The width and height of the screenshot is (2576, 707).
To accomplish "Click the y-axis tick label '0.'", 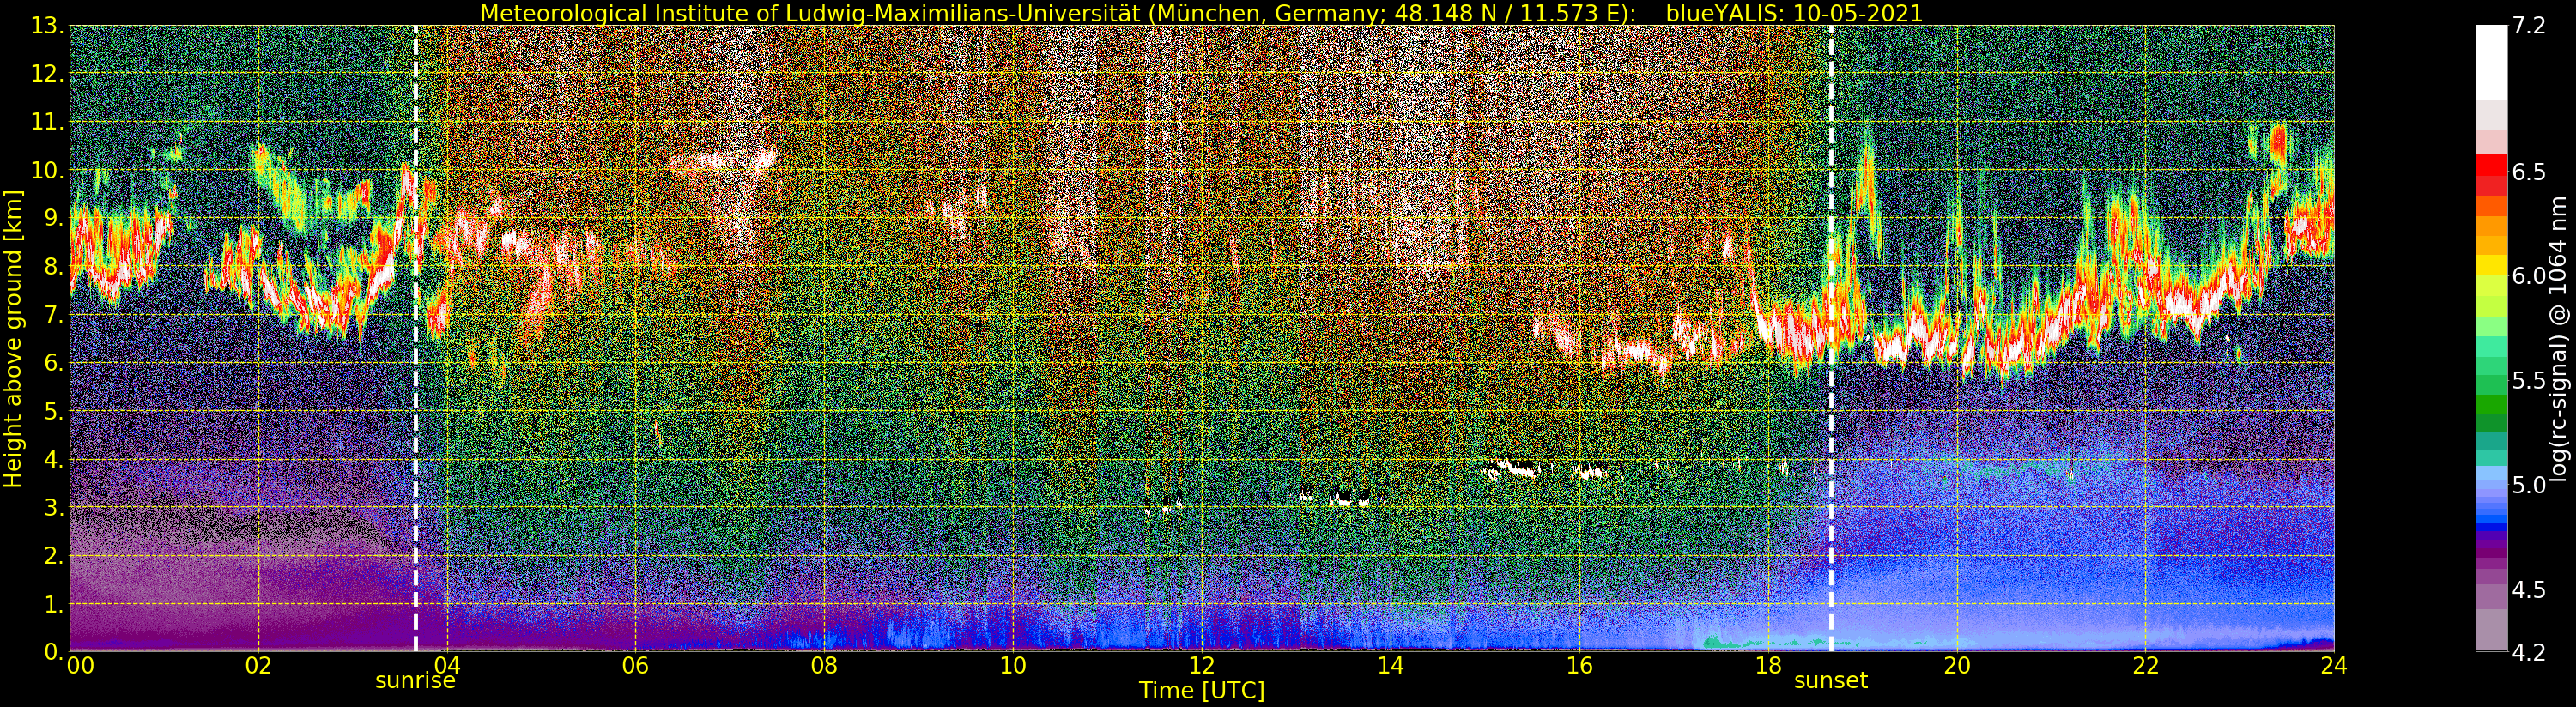I will [x=53, y=651].
